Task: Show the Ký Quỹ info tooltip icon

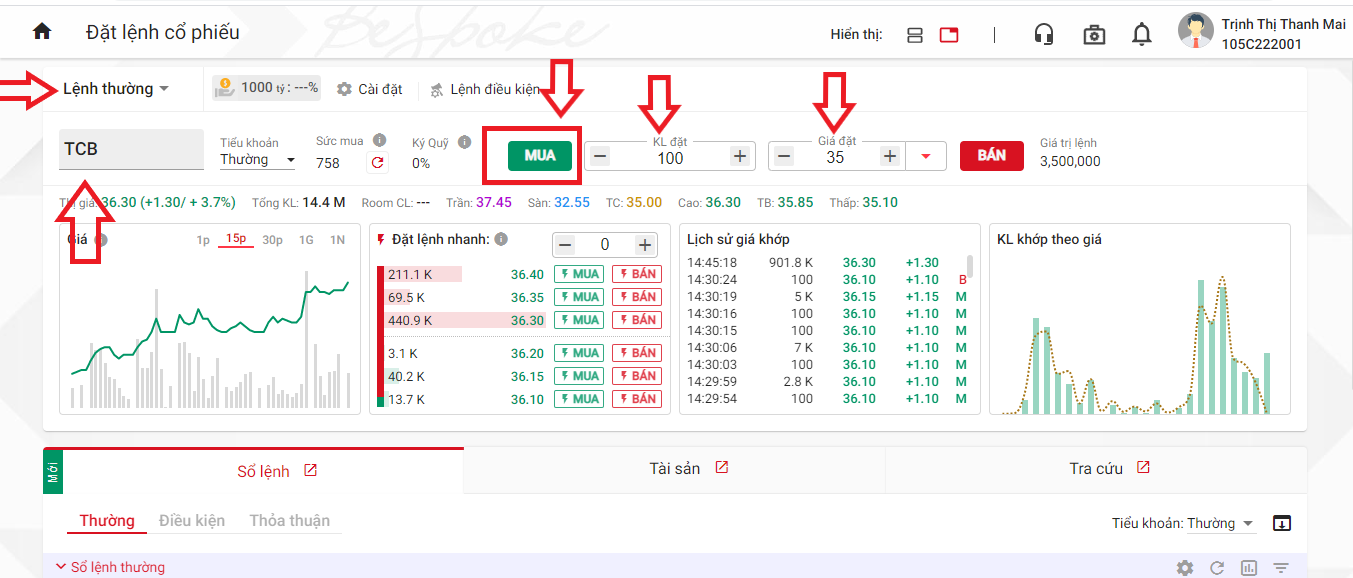Action: 464,142
